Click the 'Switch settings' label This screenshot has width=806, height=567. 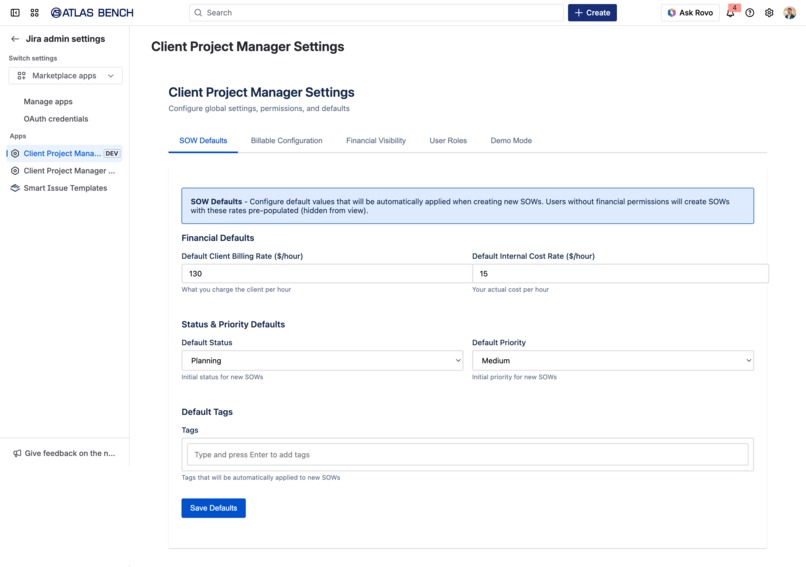pyautogui.click(x=33, y=58)
